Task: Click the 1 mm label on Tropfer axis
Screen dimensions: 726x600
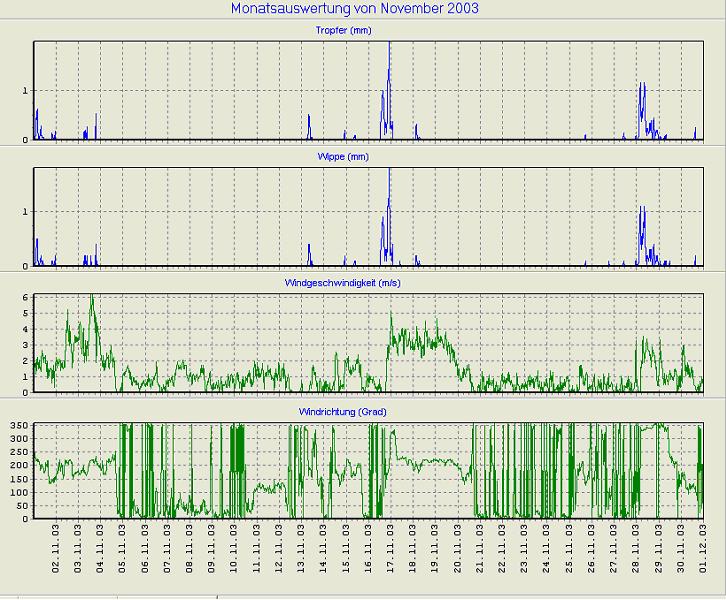Action: [25, 91]
